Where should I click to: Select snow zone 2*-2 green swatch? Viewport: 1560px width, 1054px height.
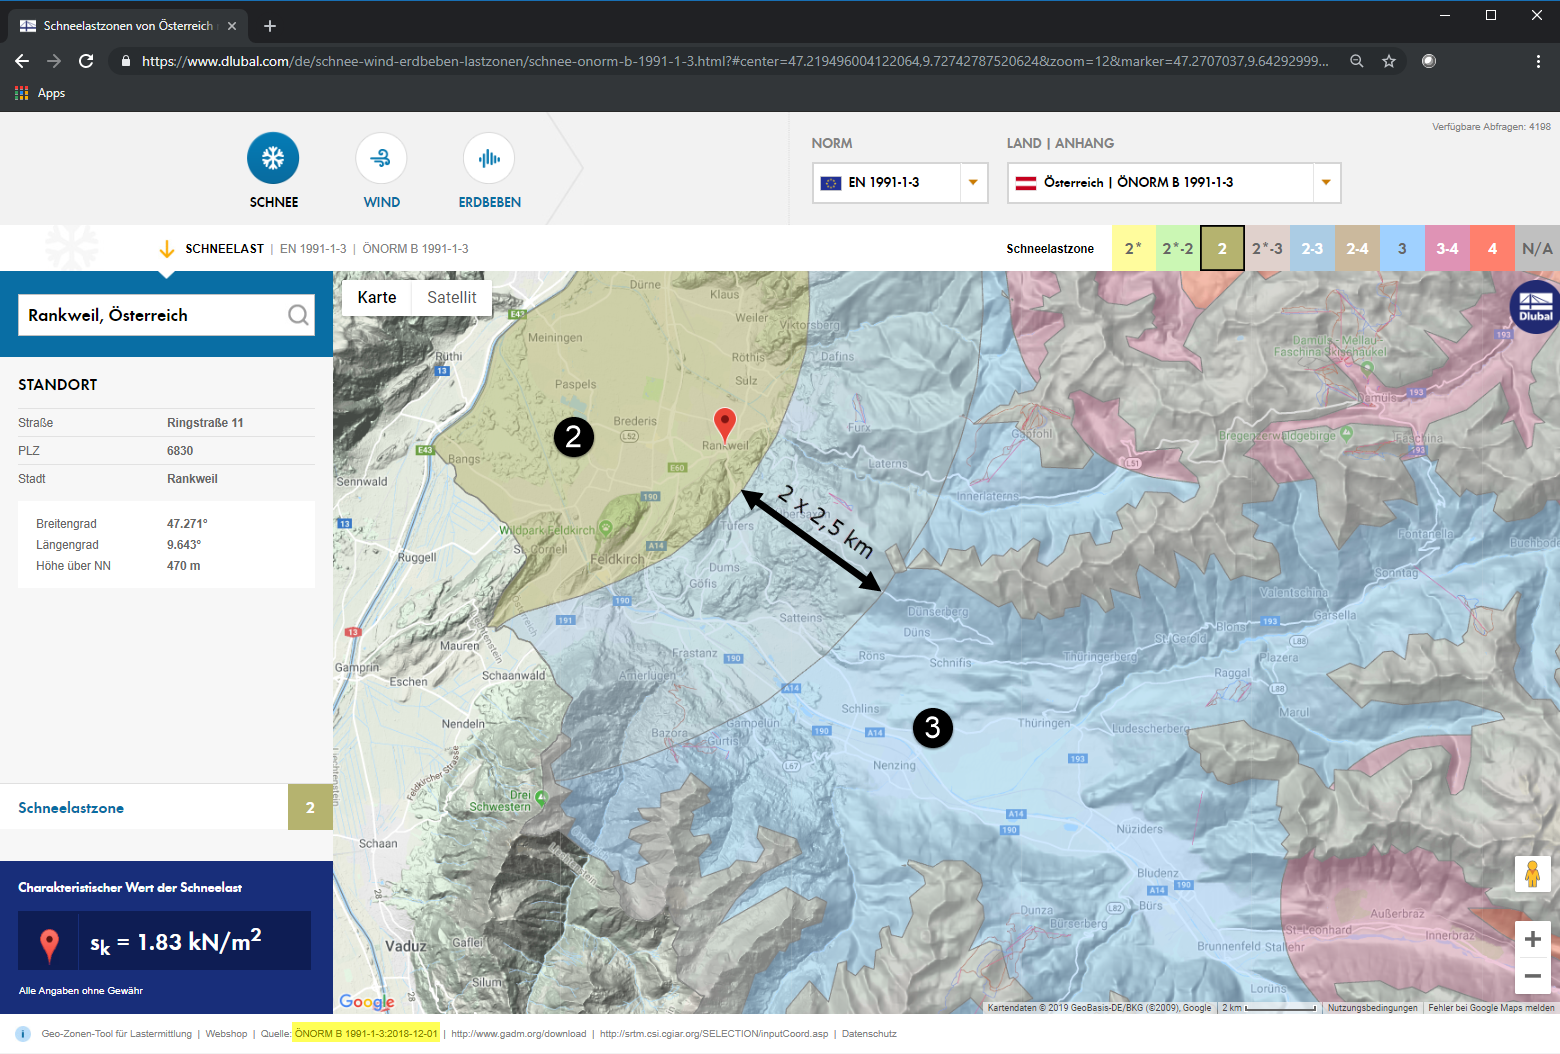coord(1178,249)
